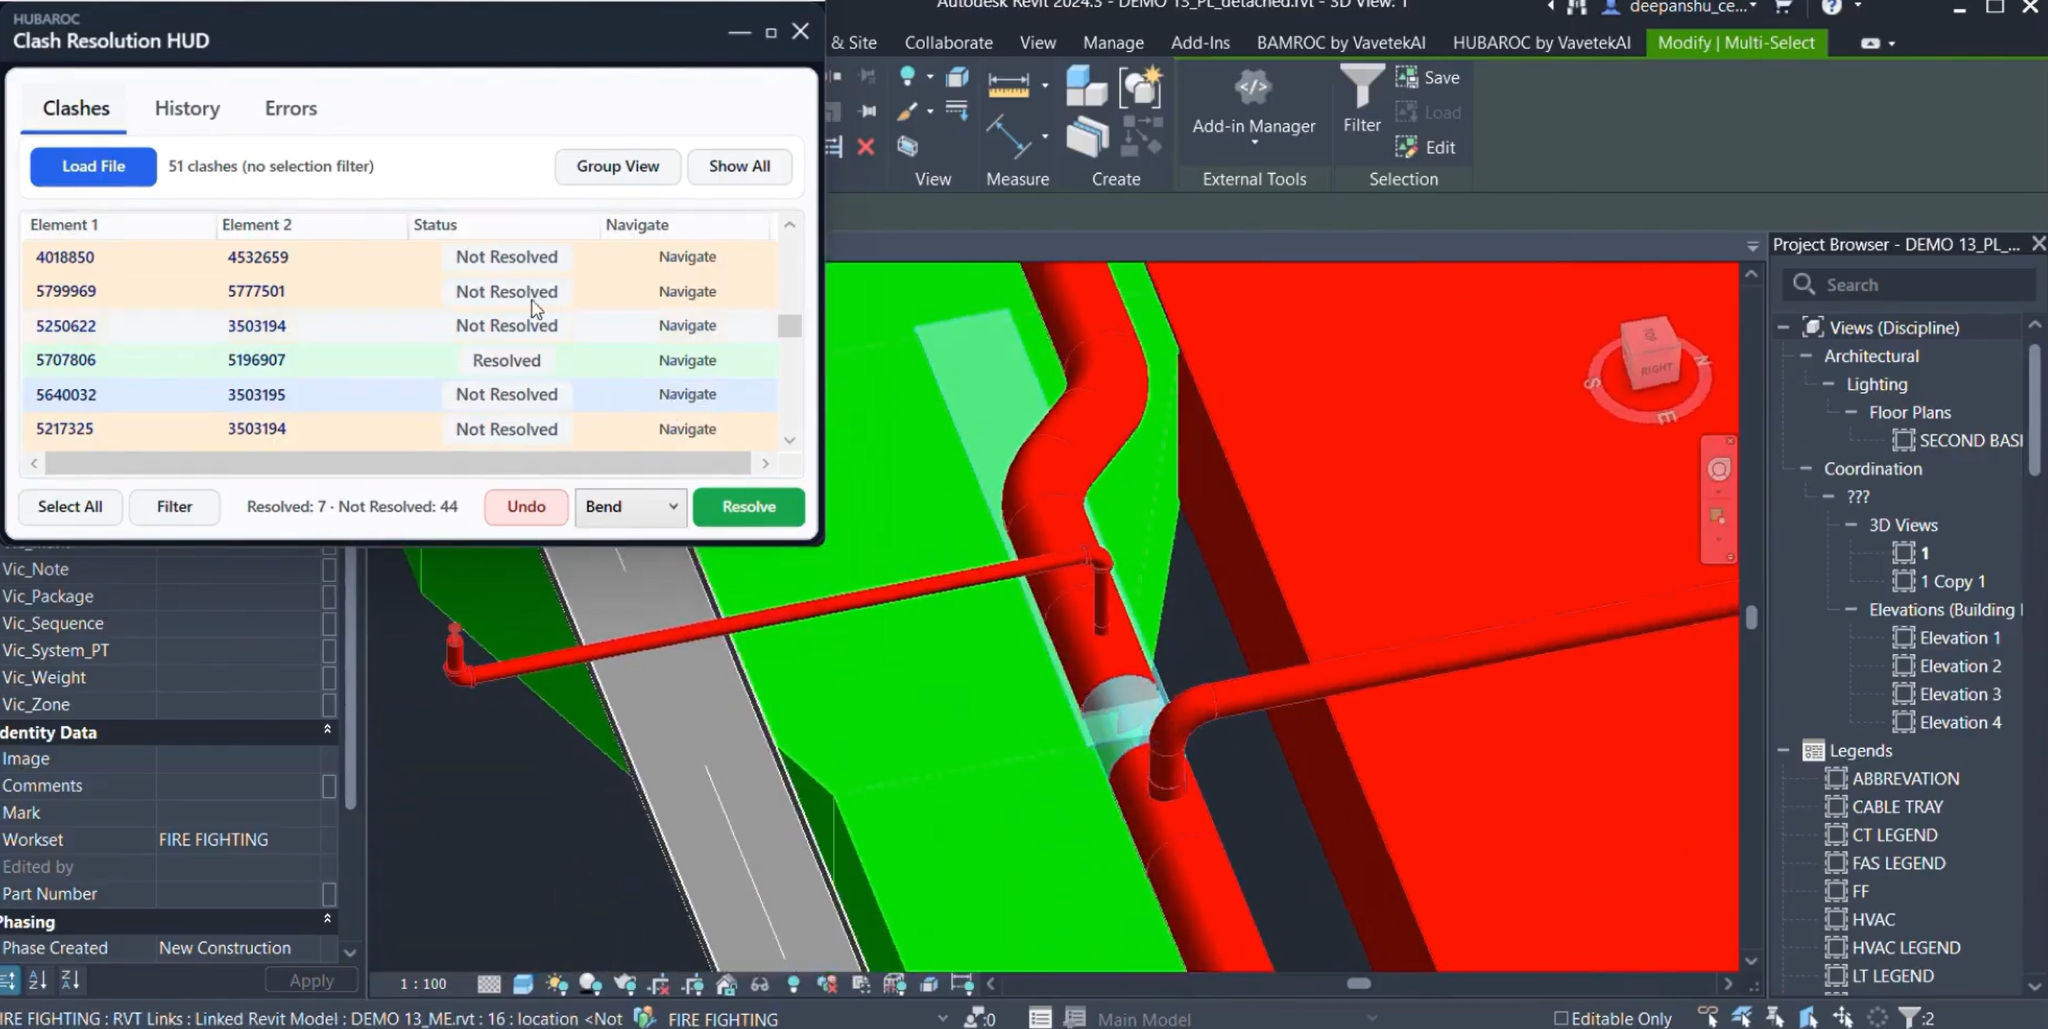
Task: Click the sort ascending icon in Properties panel
Action: click(x=38, y=980)
